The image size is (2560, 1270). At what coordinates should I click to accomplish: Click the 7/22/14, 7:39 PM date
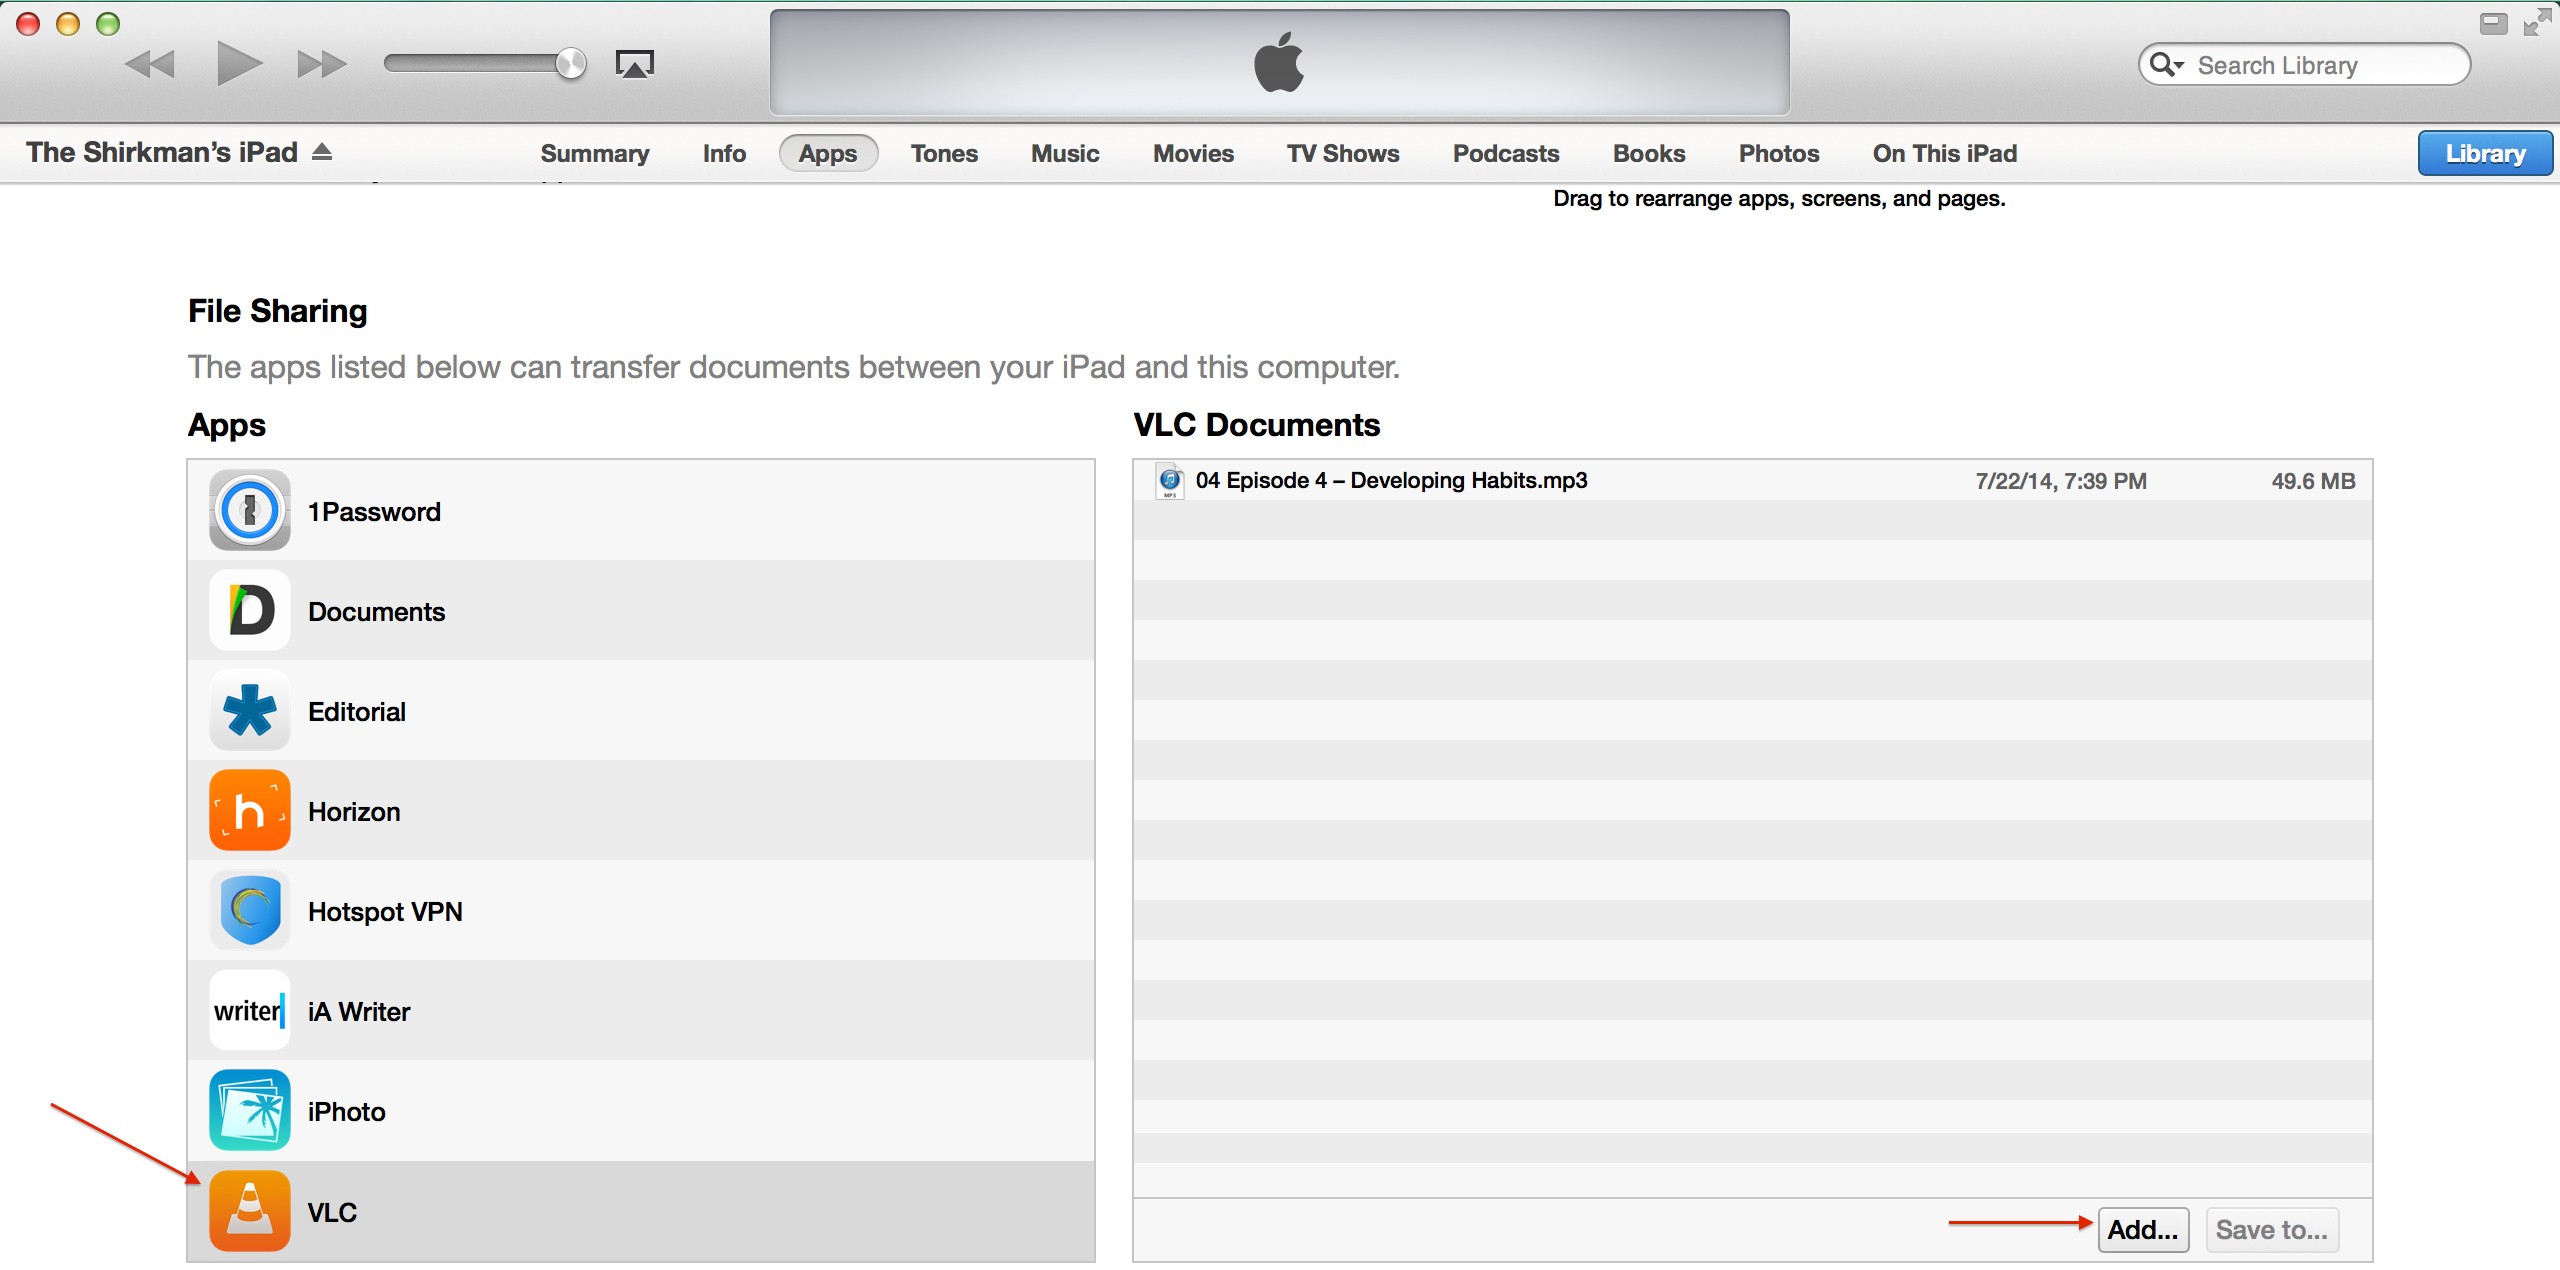(x=2061, y=481)
